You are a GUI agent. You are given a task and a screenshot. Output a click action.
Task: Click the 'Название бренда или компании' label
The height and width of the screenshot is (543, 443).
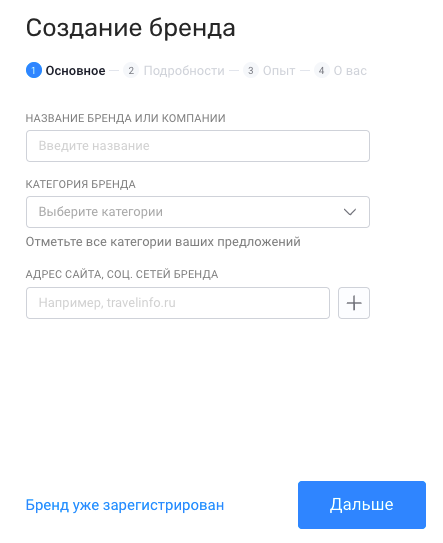[125, 118]
